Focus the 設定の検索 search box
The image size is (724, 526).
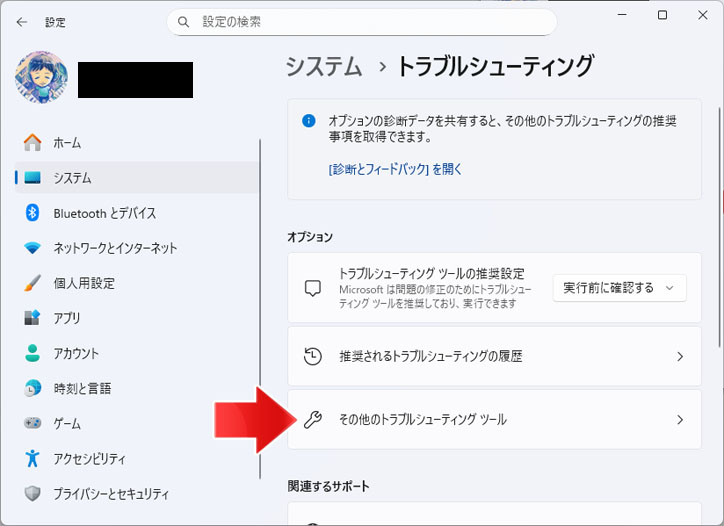[x=360, y=22]
